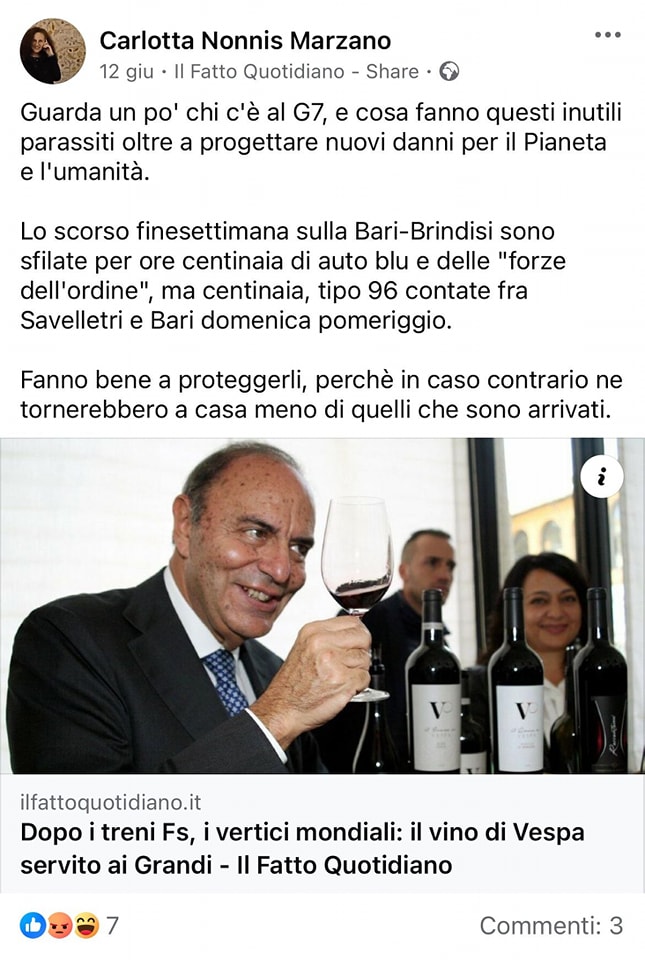The image size is (645, 960).
Task: Click the wine bottles in the preview photo
Action: tap(517, 681)
